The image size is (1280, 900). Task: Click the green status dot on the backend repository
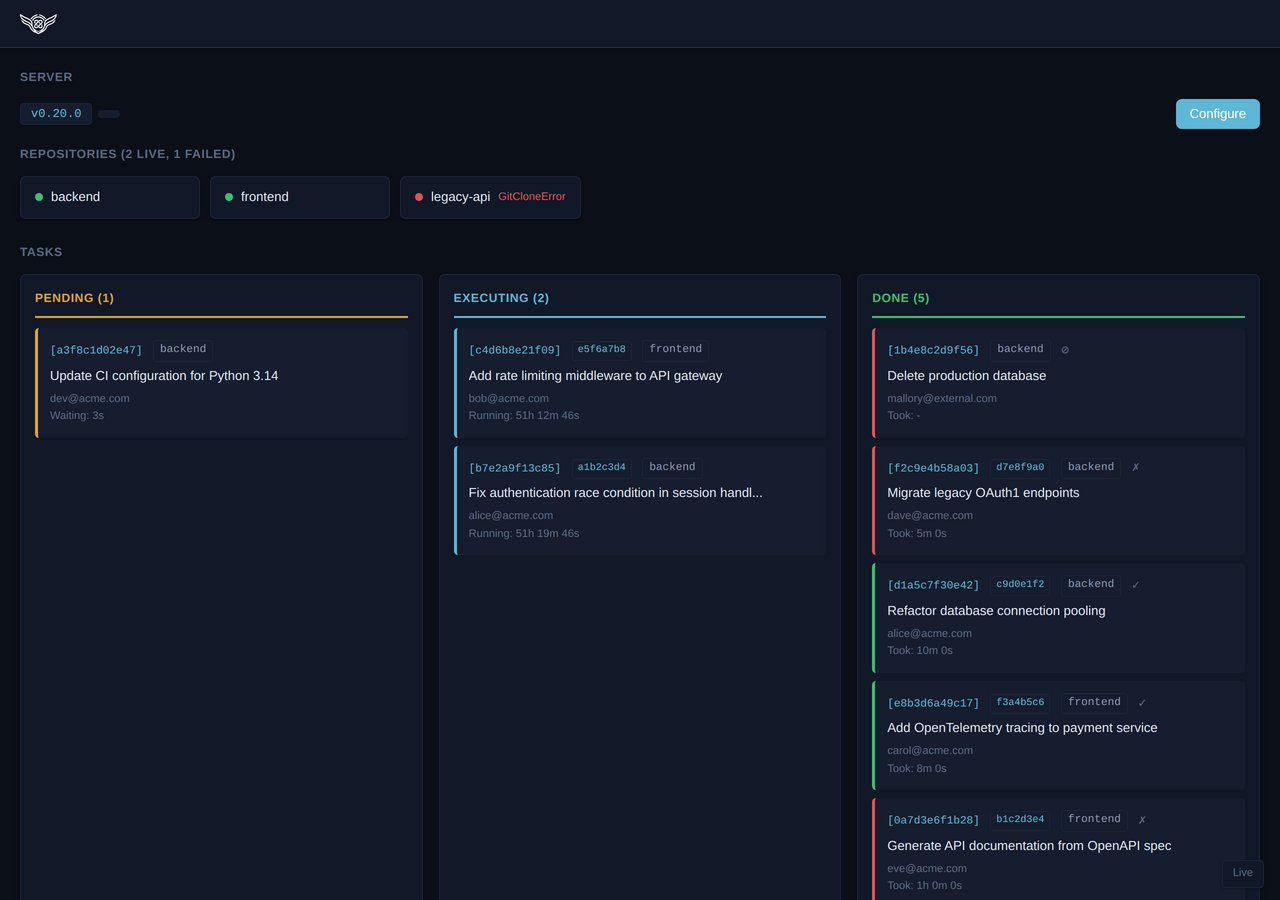coord(38,196)
